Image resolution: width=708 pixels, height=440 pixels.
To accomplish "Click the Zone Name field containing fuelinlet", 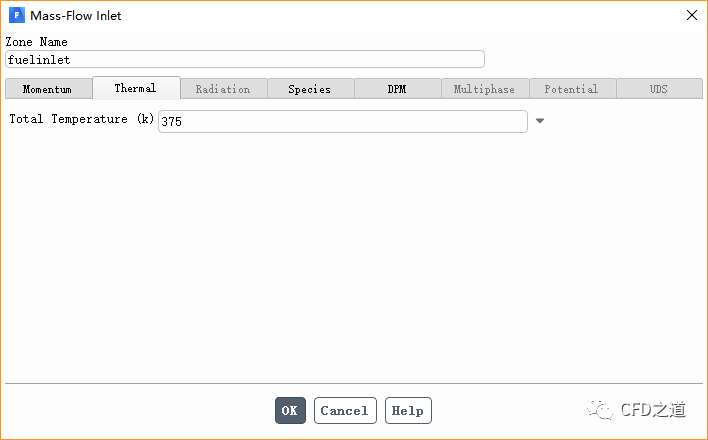I will coord(245,60).
